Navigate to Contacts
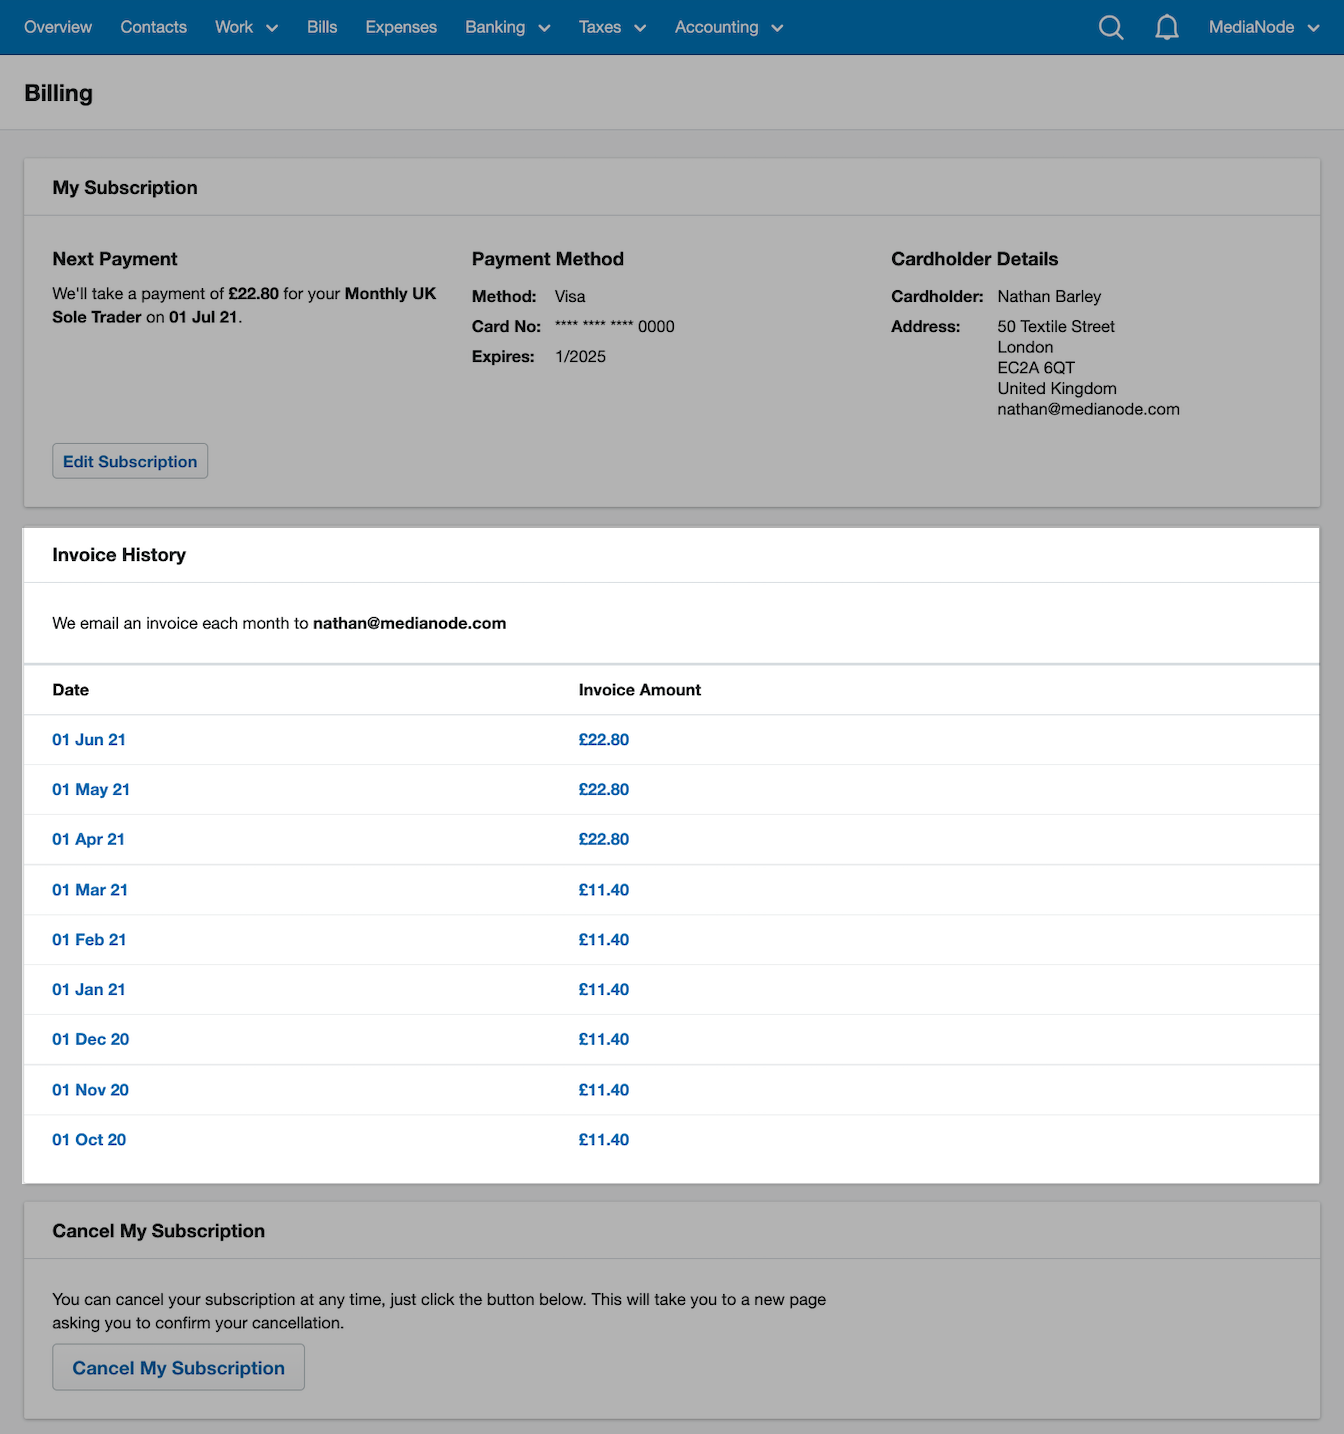1344x1434 pixels. pyautogui.click(x=153, y=27)
